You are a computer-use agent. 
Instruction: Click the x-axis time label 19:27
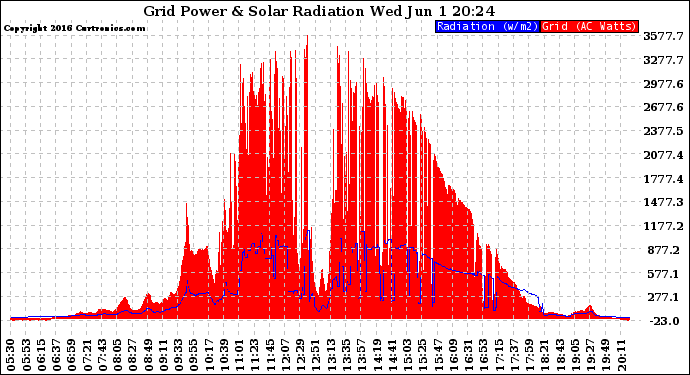591,355
